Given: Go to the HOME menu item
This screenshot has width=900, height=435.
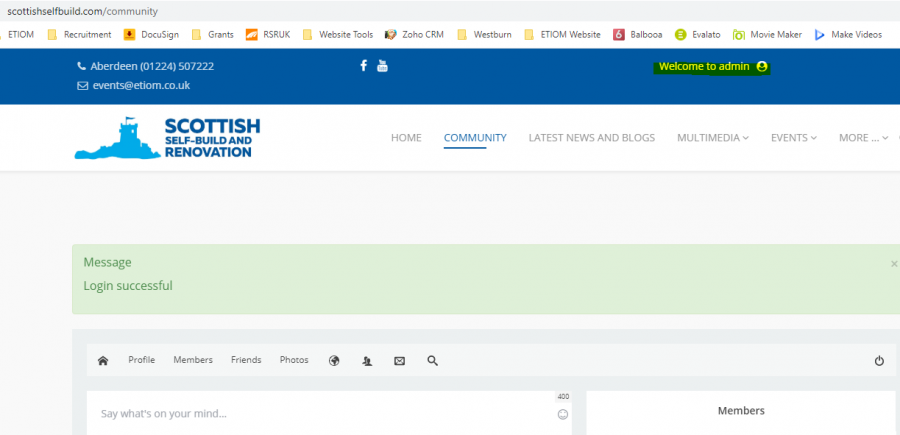Looking at the screenshot, I should pyautogui.click(x=406, y=138).
